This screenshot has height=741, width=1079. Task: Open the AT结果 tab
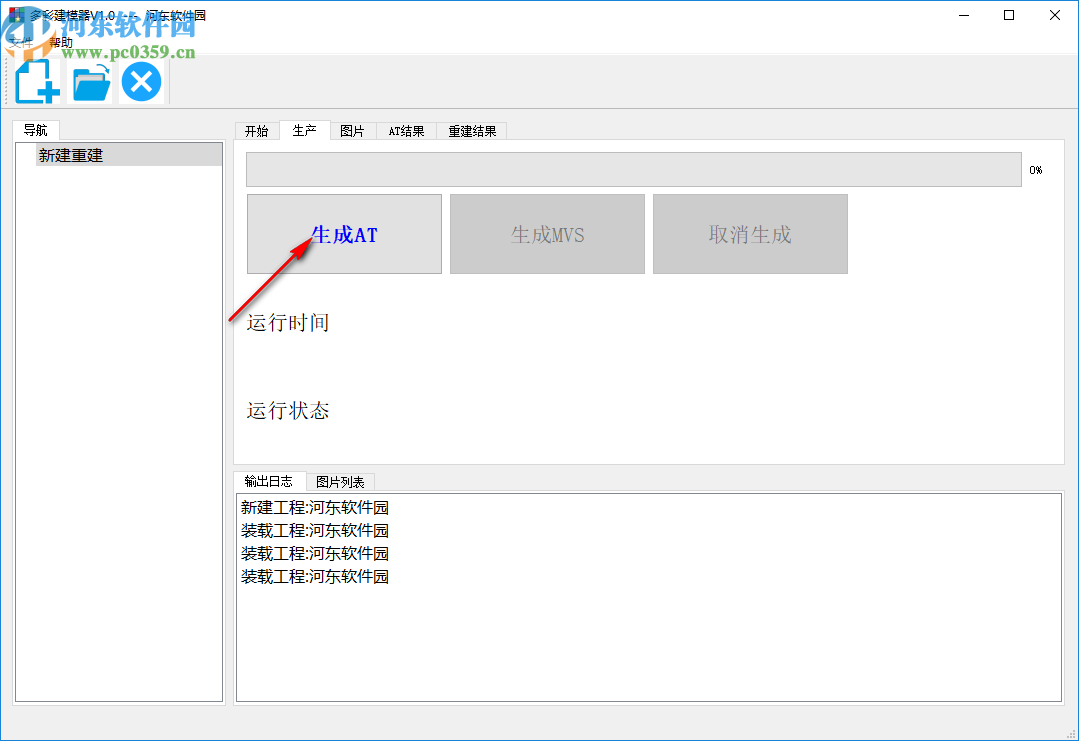coord(406,131)
